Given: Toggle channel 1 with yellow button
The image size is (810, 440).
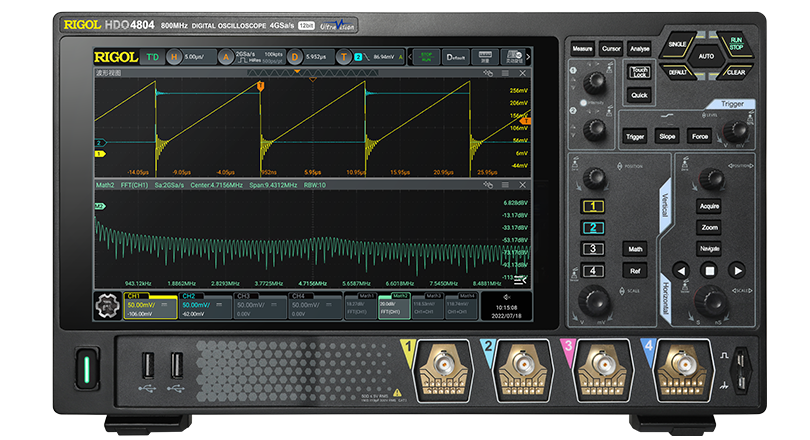Looking at the screenshot, I should click(x=593, y=207).
